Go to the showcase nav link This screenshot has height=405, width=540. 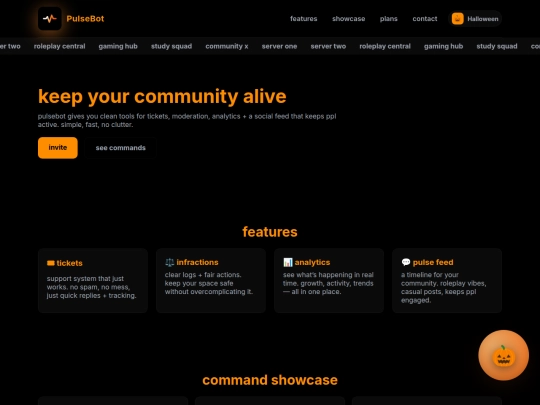point(349,19)
